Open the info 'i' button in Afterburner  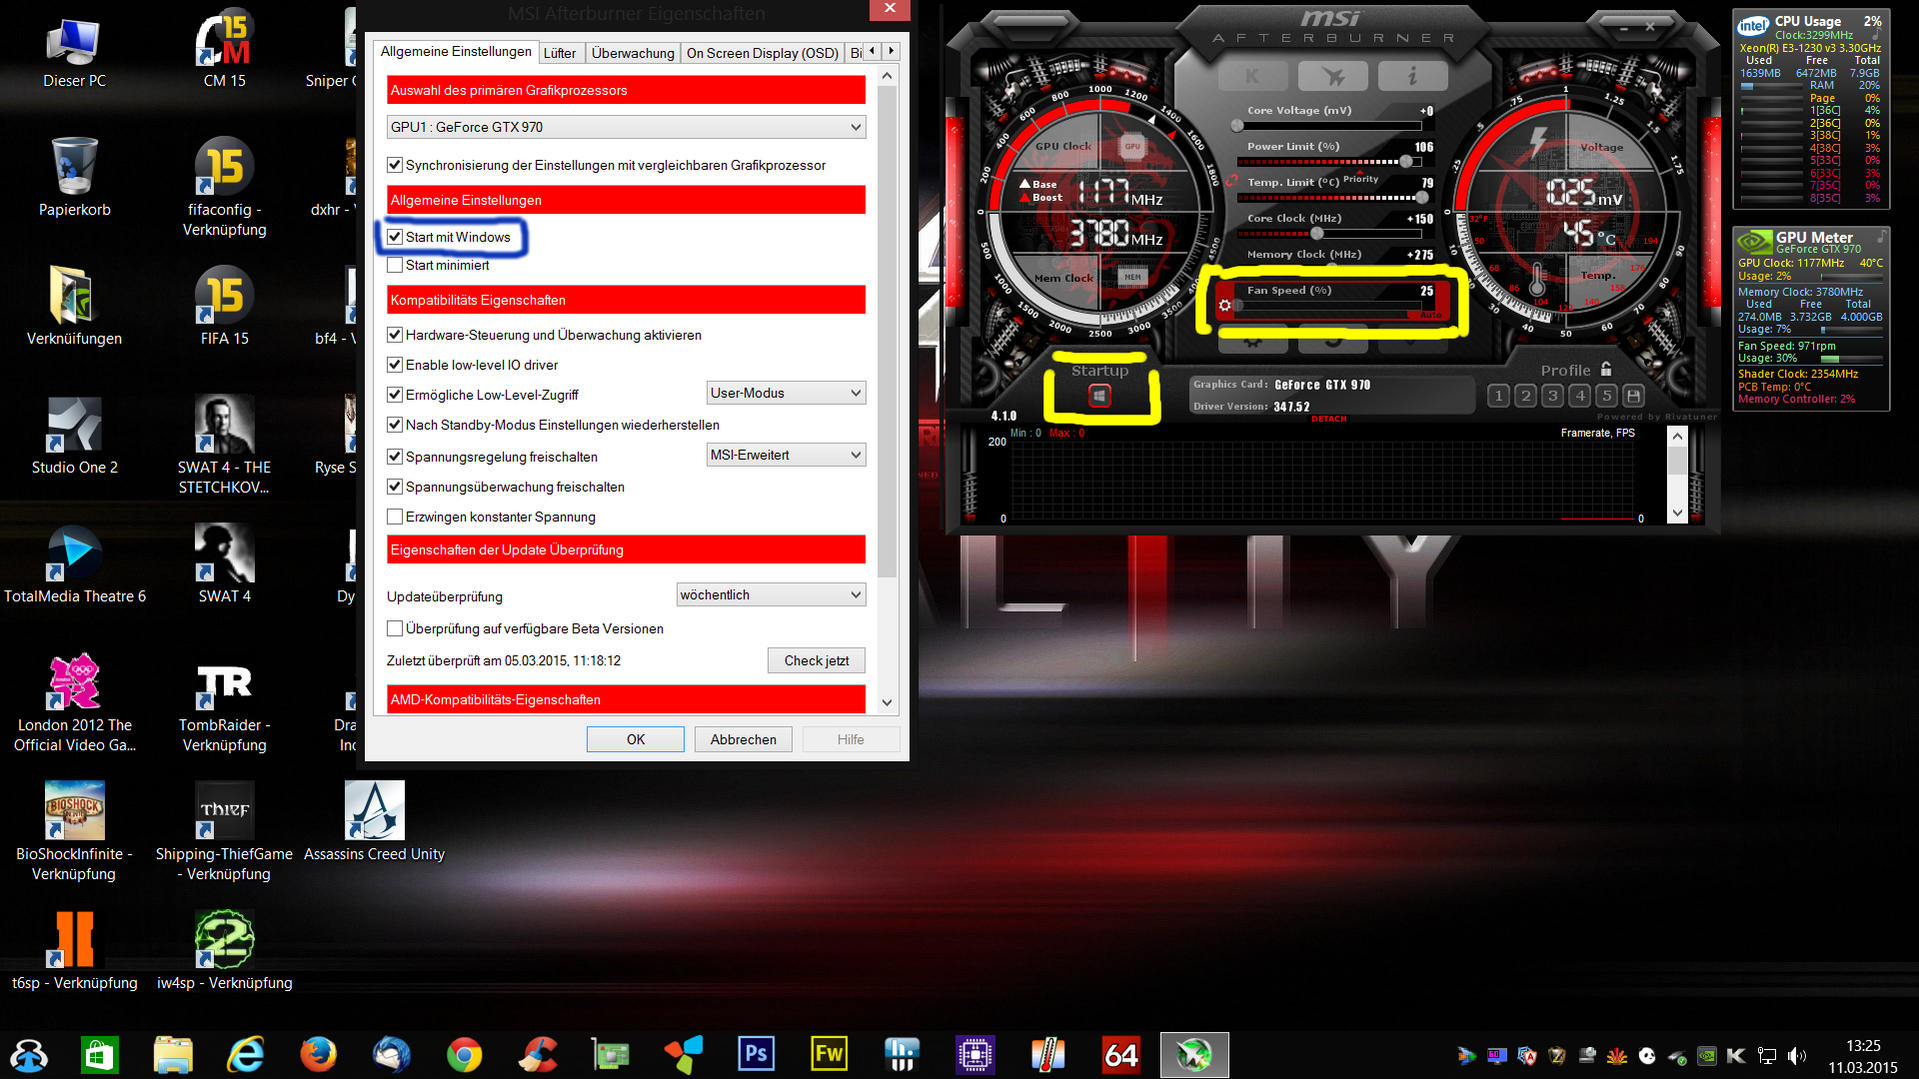(1412, 76)
